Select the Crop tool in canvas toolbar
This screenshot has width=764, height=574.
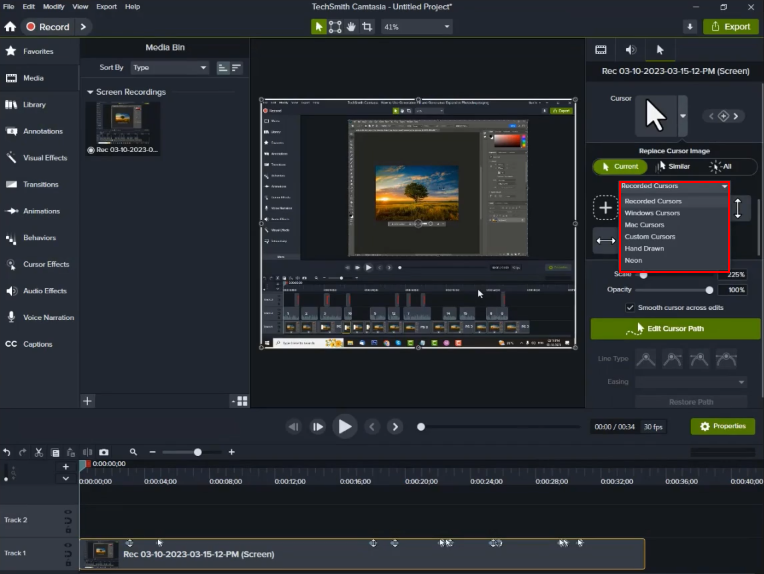[x=369, y=27]
